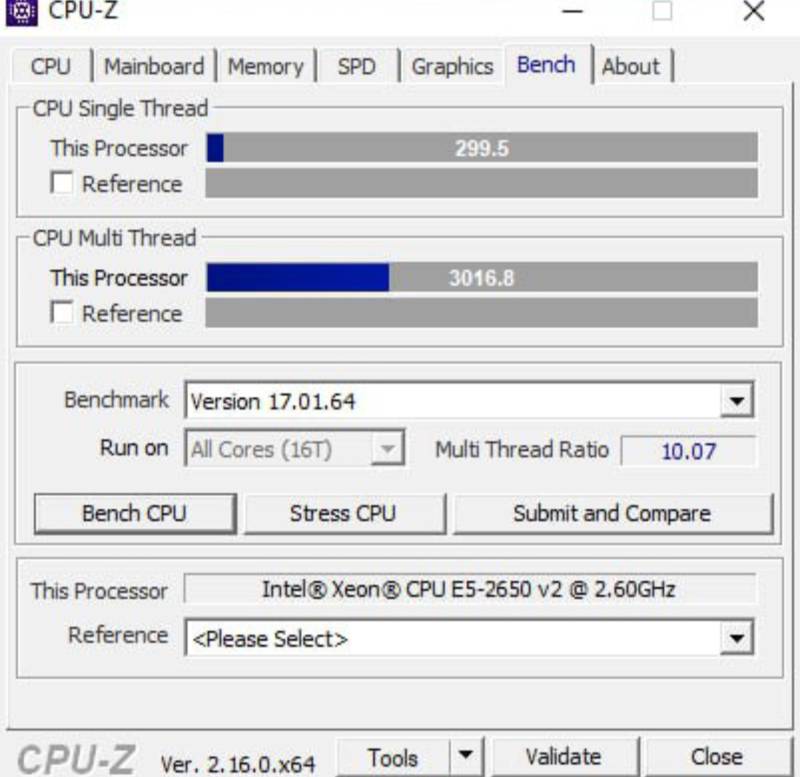Screen dimensions: 800x777
Task: Click the Multi Thread Ratio value field
Action: pyautogui.click(x=689, y=451)
